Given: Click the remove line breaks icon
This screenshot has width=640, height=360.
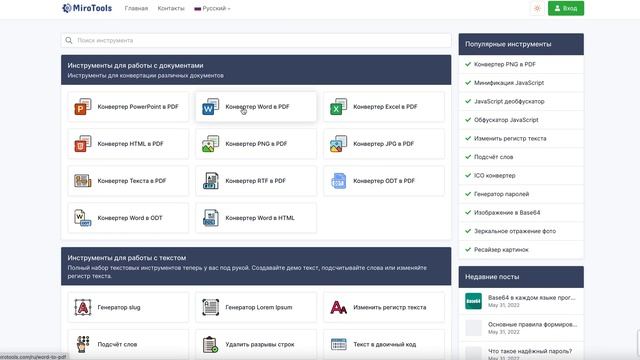Looking at the screenshot, I should pyautogui.click(x=211, y=344).
